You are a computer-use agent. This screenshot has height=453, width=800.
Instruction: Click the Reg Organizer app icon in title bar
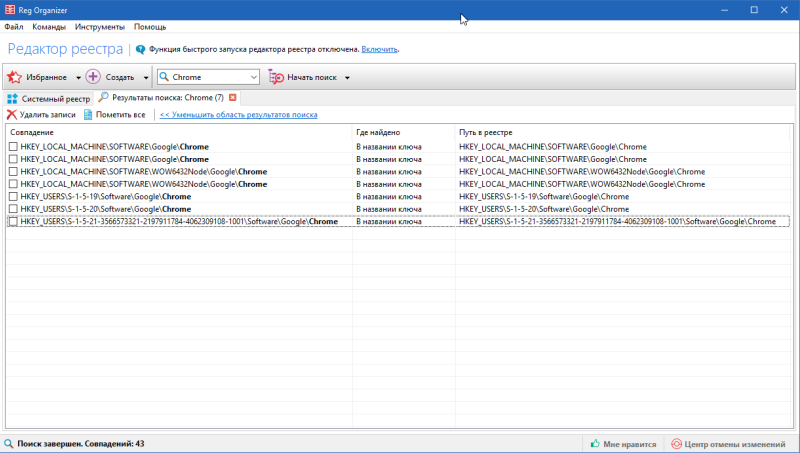[x=10, y=10]
